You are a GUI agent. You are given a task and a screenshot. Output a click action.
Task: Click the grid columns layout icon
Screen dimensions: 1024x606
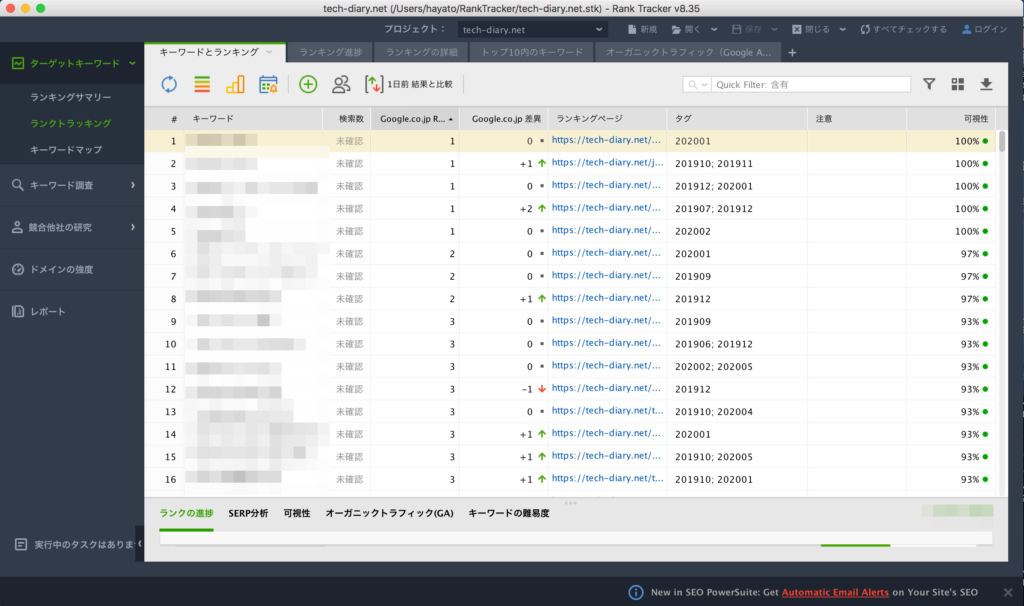click(x=957, y=84)
